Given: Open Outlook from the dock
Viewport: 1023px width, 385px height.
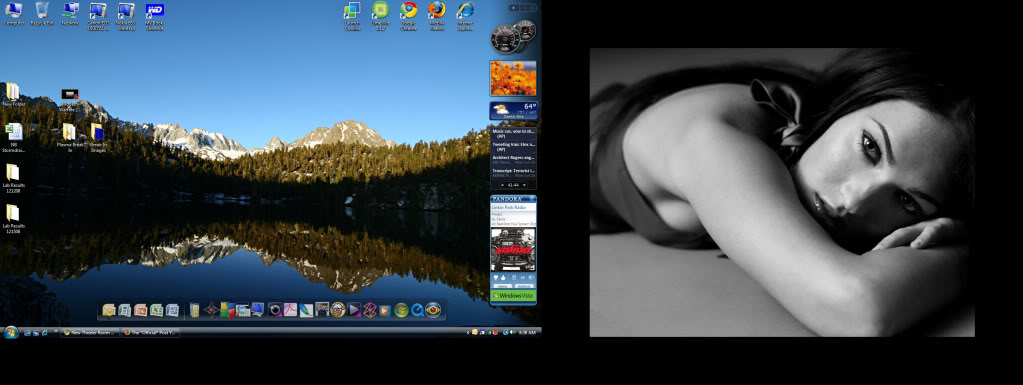Looking at the screenshot, I should (109, 310).
